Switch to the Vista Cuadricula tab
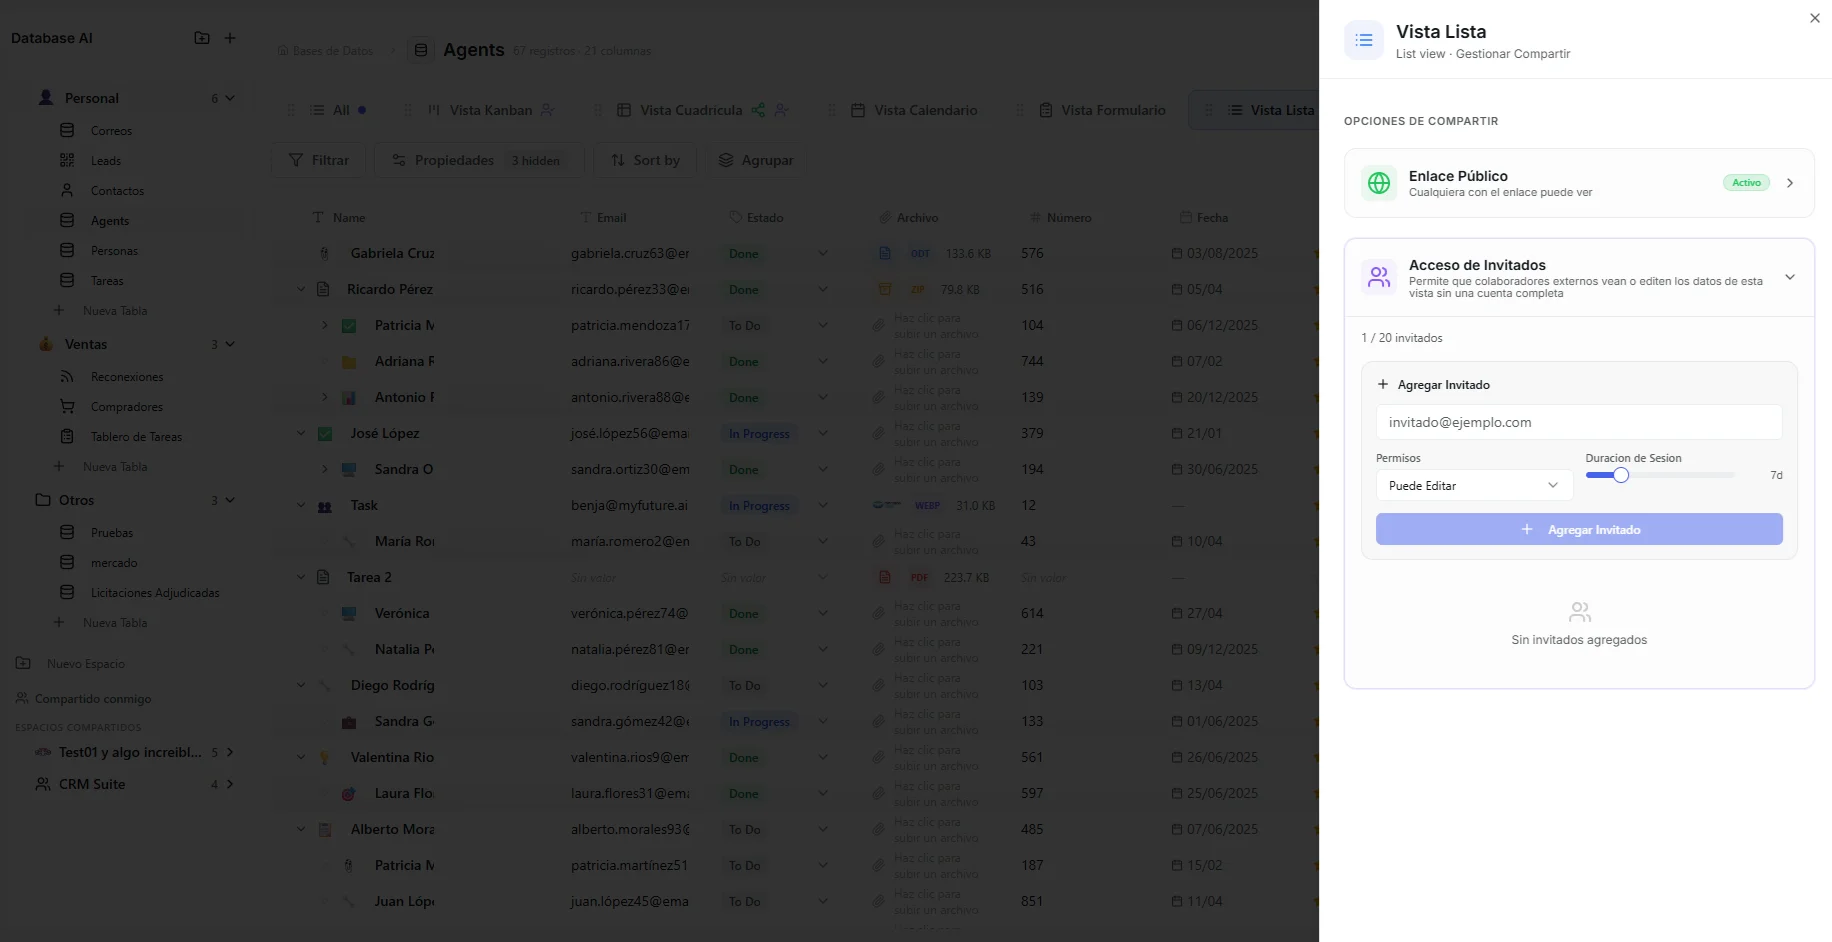This screenshot has height=942, width=1832. click(691, 110)
